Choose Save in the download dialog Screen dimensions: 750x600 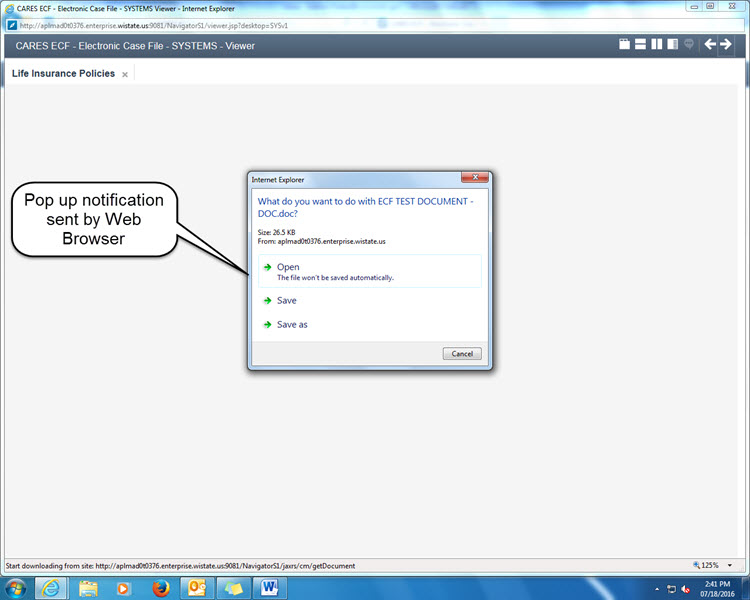[x=286, y=300]
